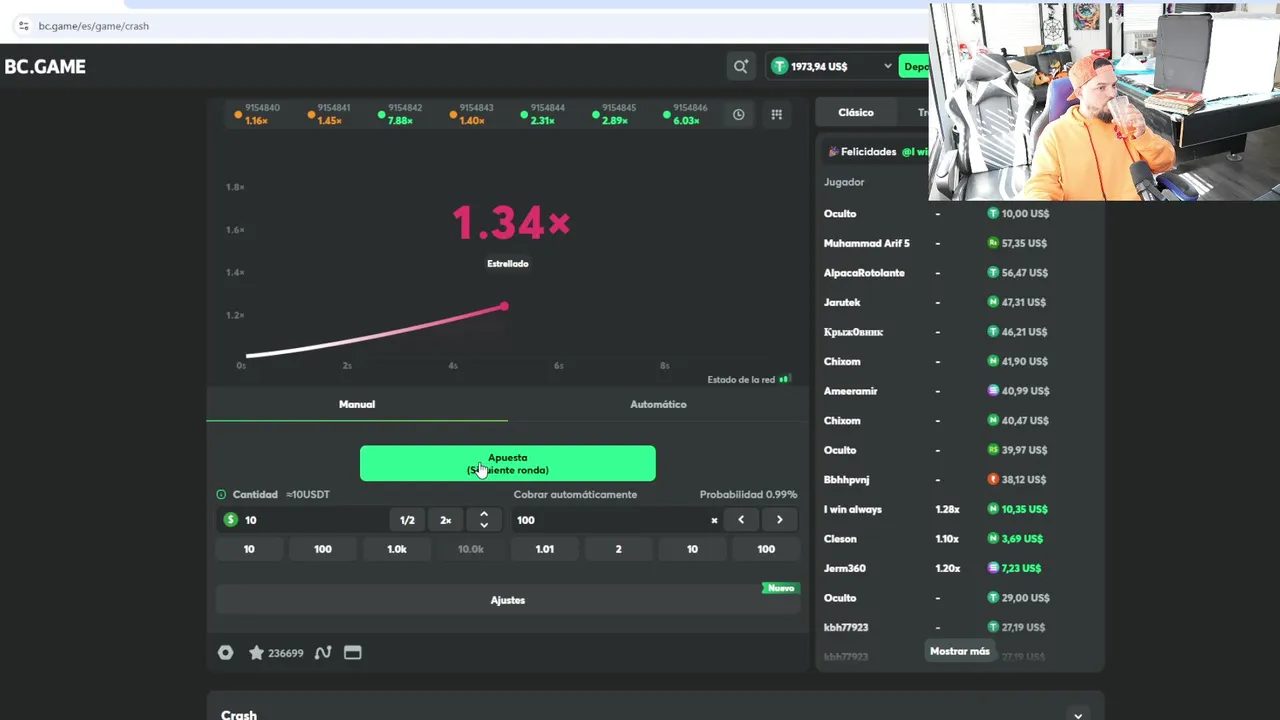This screenshot has width=1280, height=720.
Task: Click player name Cleson
Action: pos(840,539)
